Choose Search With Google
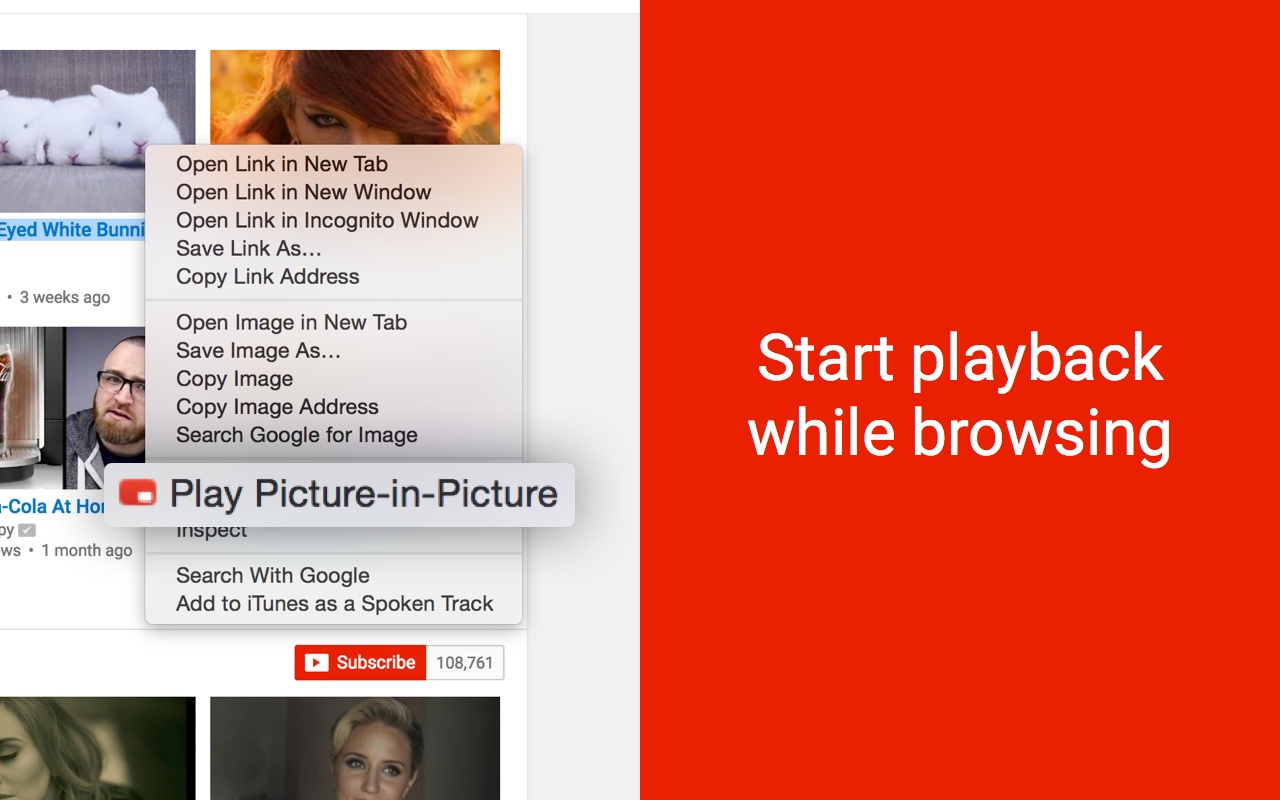The height and width of the screenshot is (800, 1280). coord(272,575)
